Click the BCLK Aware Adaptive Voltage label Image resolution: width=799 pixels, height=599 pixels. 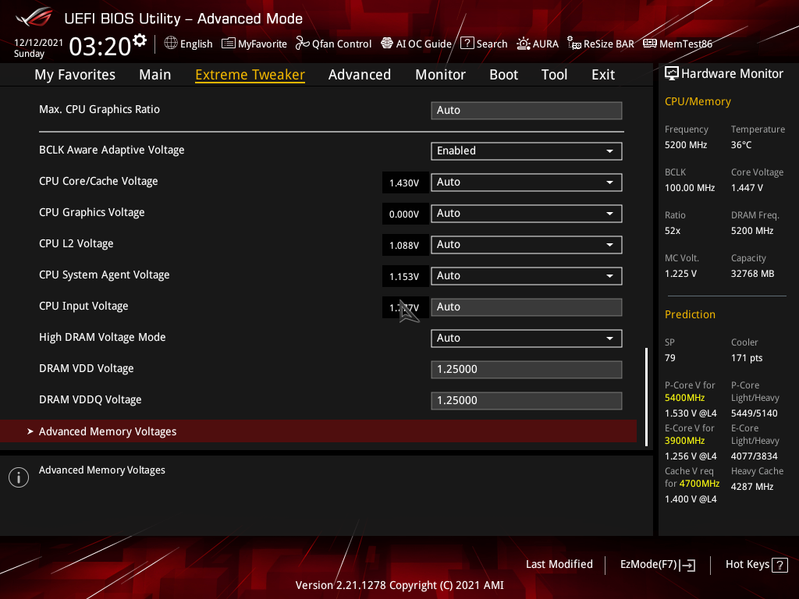[112, 150]
